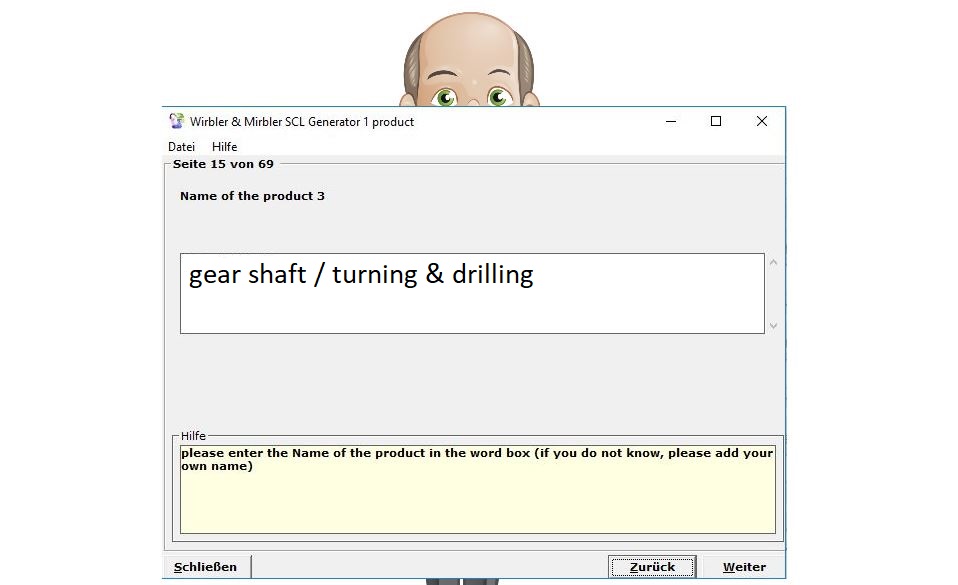Click the Hilfe group box label
The image size is (958, 585).
193,437
